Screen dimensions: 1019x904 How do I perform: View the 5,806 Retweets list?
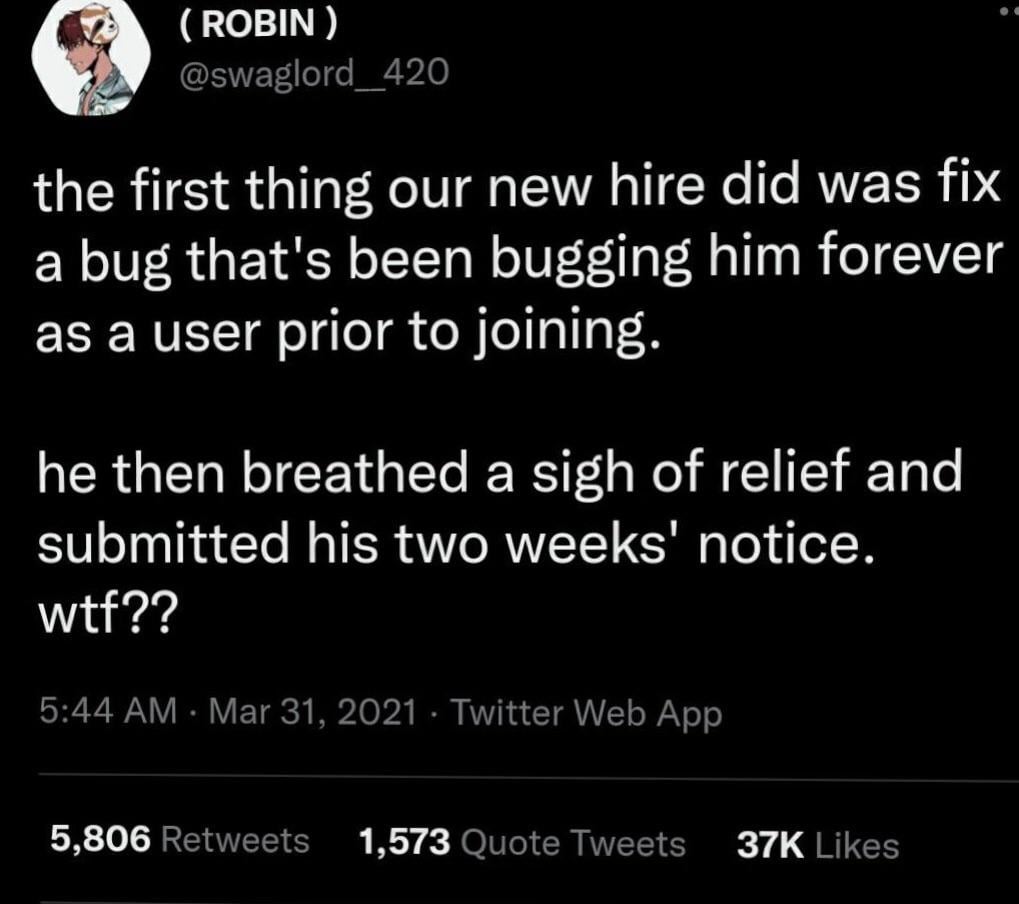coord(180,841)
